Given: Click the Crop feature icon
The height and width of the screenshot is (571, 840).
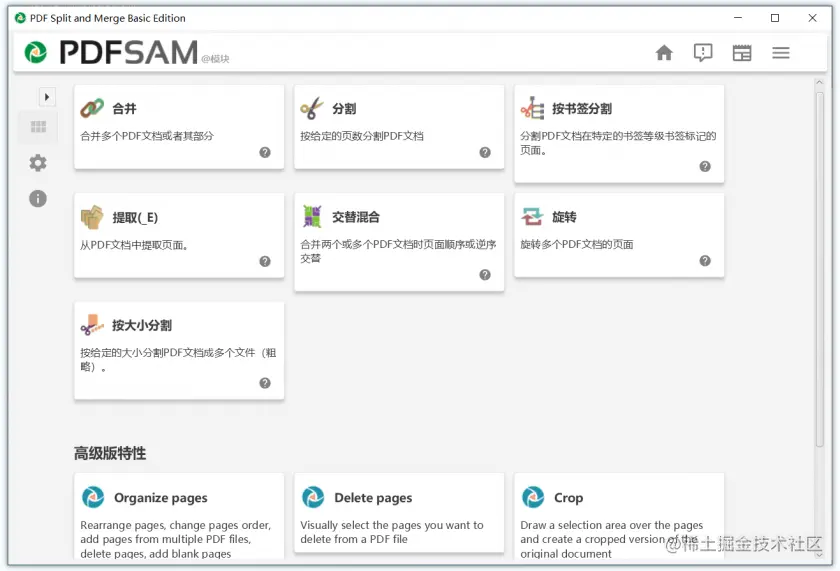Looking at the screenshot, I should coord(533,497).
